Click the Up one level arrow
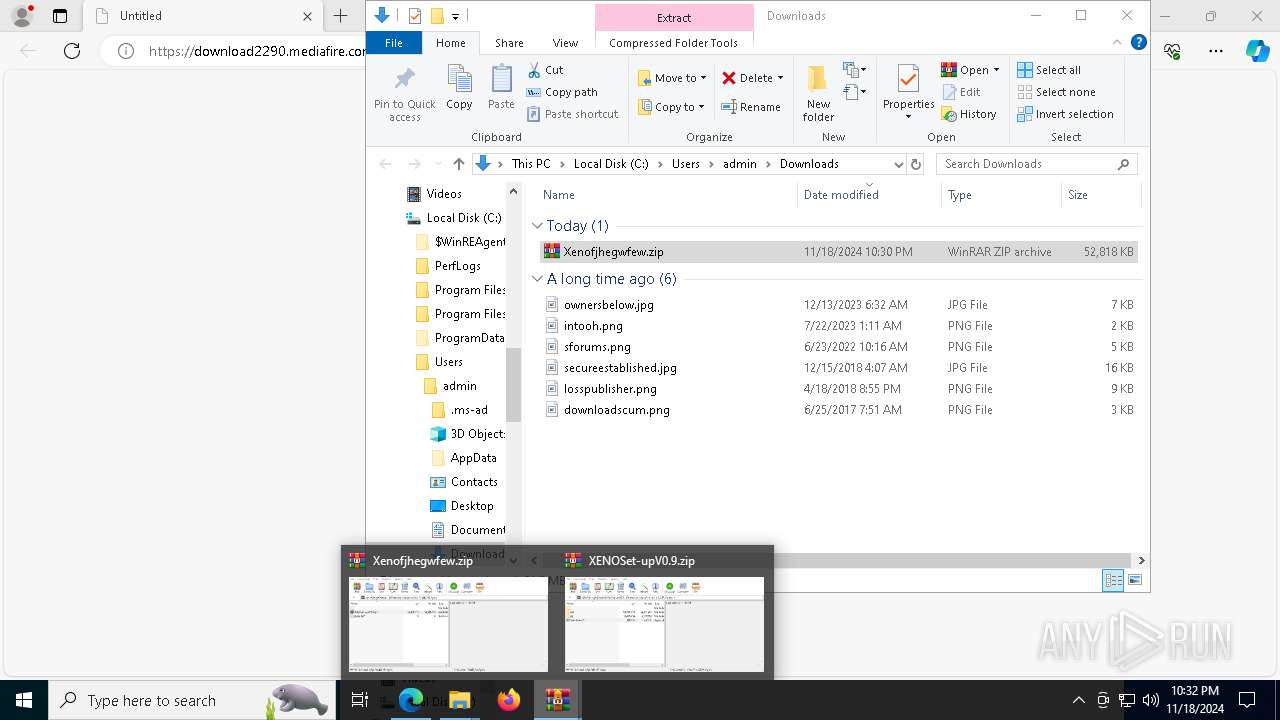 coord(458,164)
